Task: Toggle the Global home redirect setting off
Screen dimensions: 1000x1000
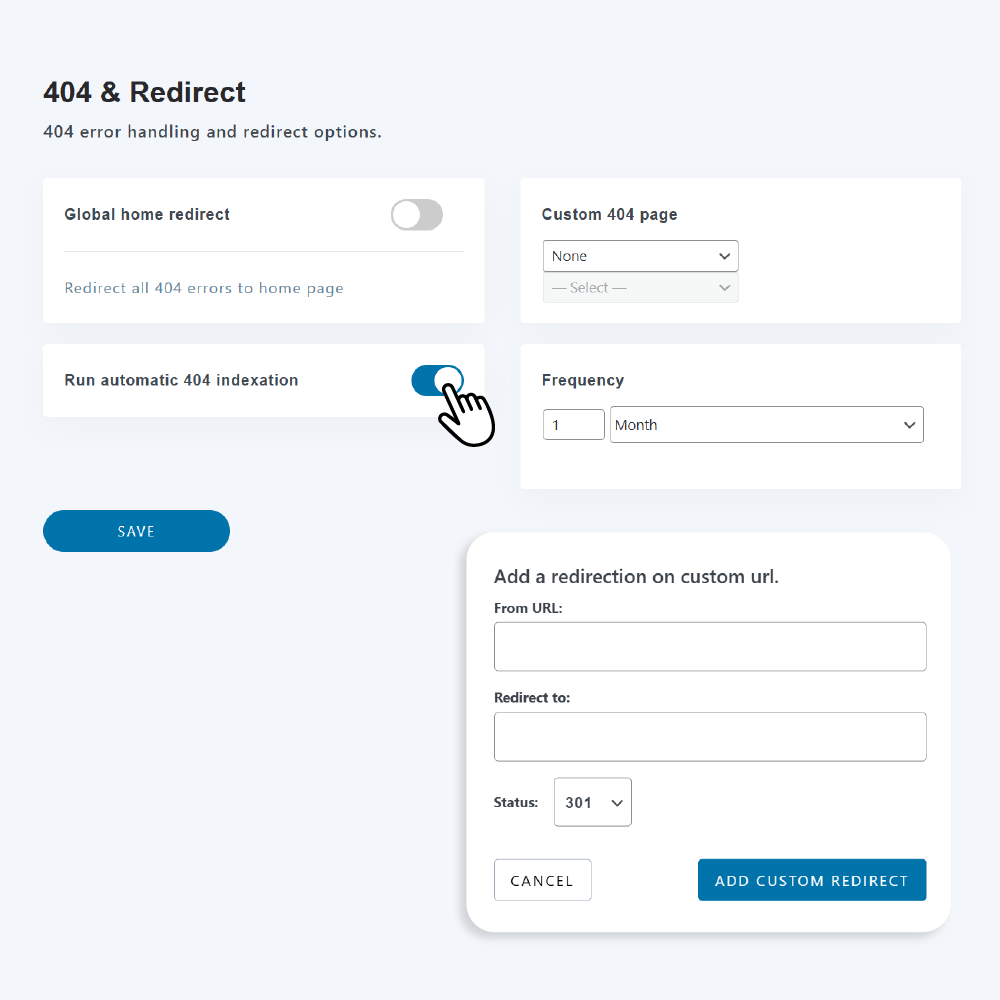Action: (417, 215)
